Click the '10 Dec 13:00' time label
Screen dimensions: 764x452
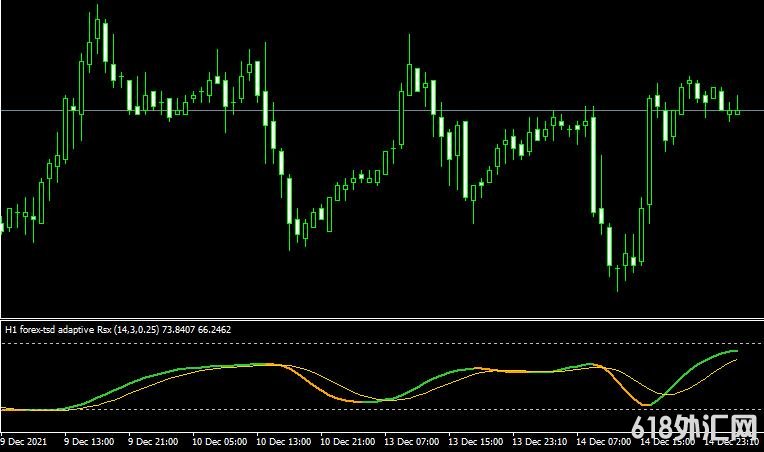[283, 440]
